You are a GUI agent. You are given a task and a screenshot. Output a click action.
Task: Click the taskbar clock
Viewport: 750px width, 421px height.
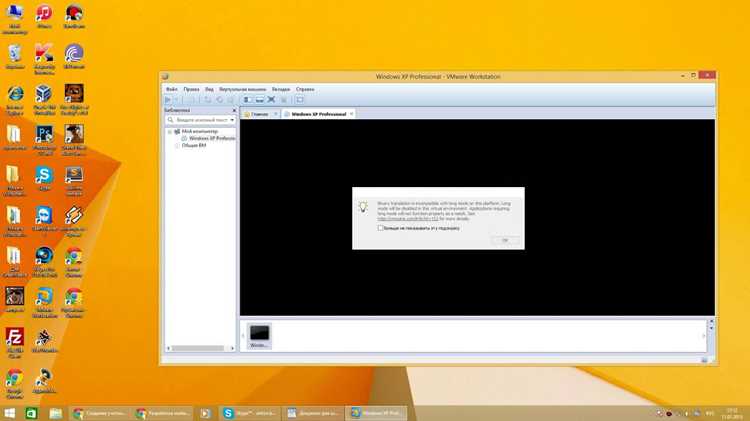(732, 413)
